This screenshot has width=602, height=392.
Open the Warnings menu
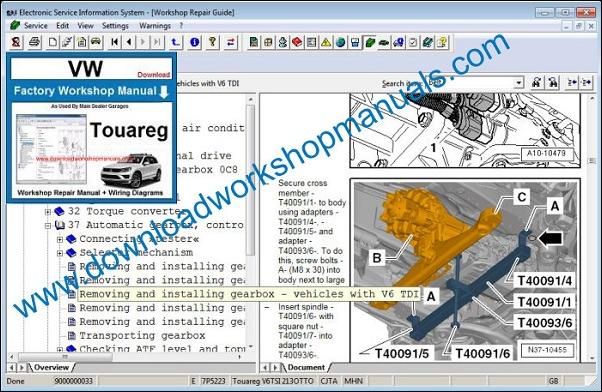click(155, 26)
